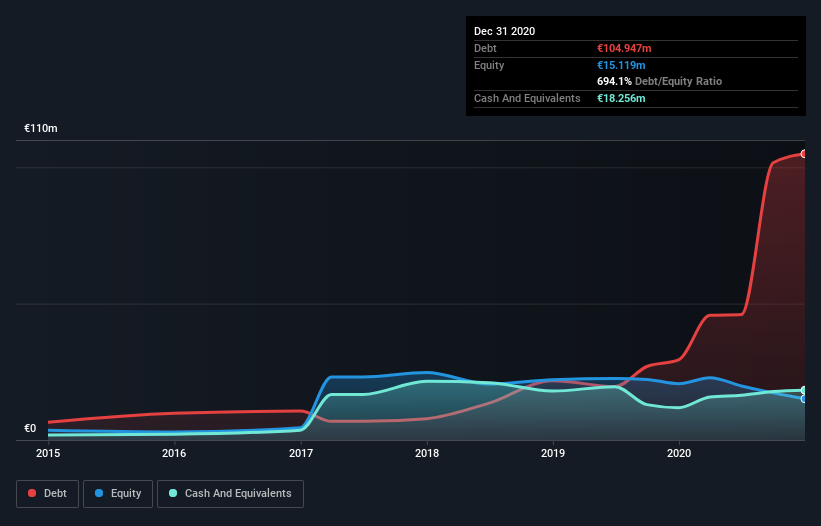Toggle Cash And Equivalents legend button

[x=230, y=494]
